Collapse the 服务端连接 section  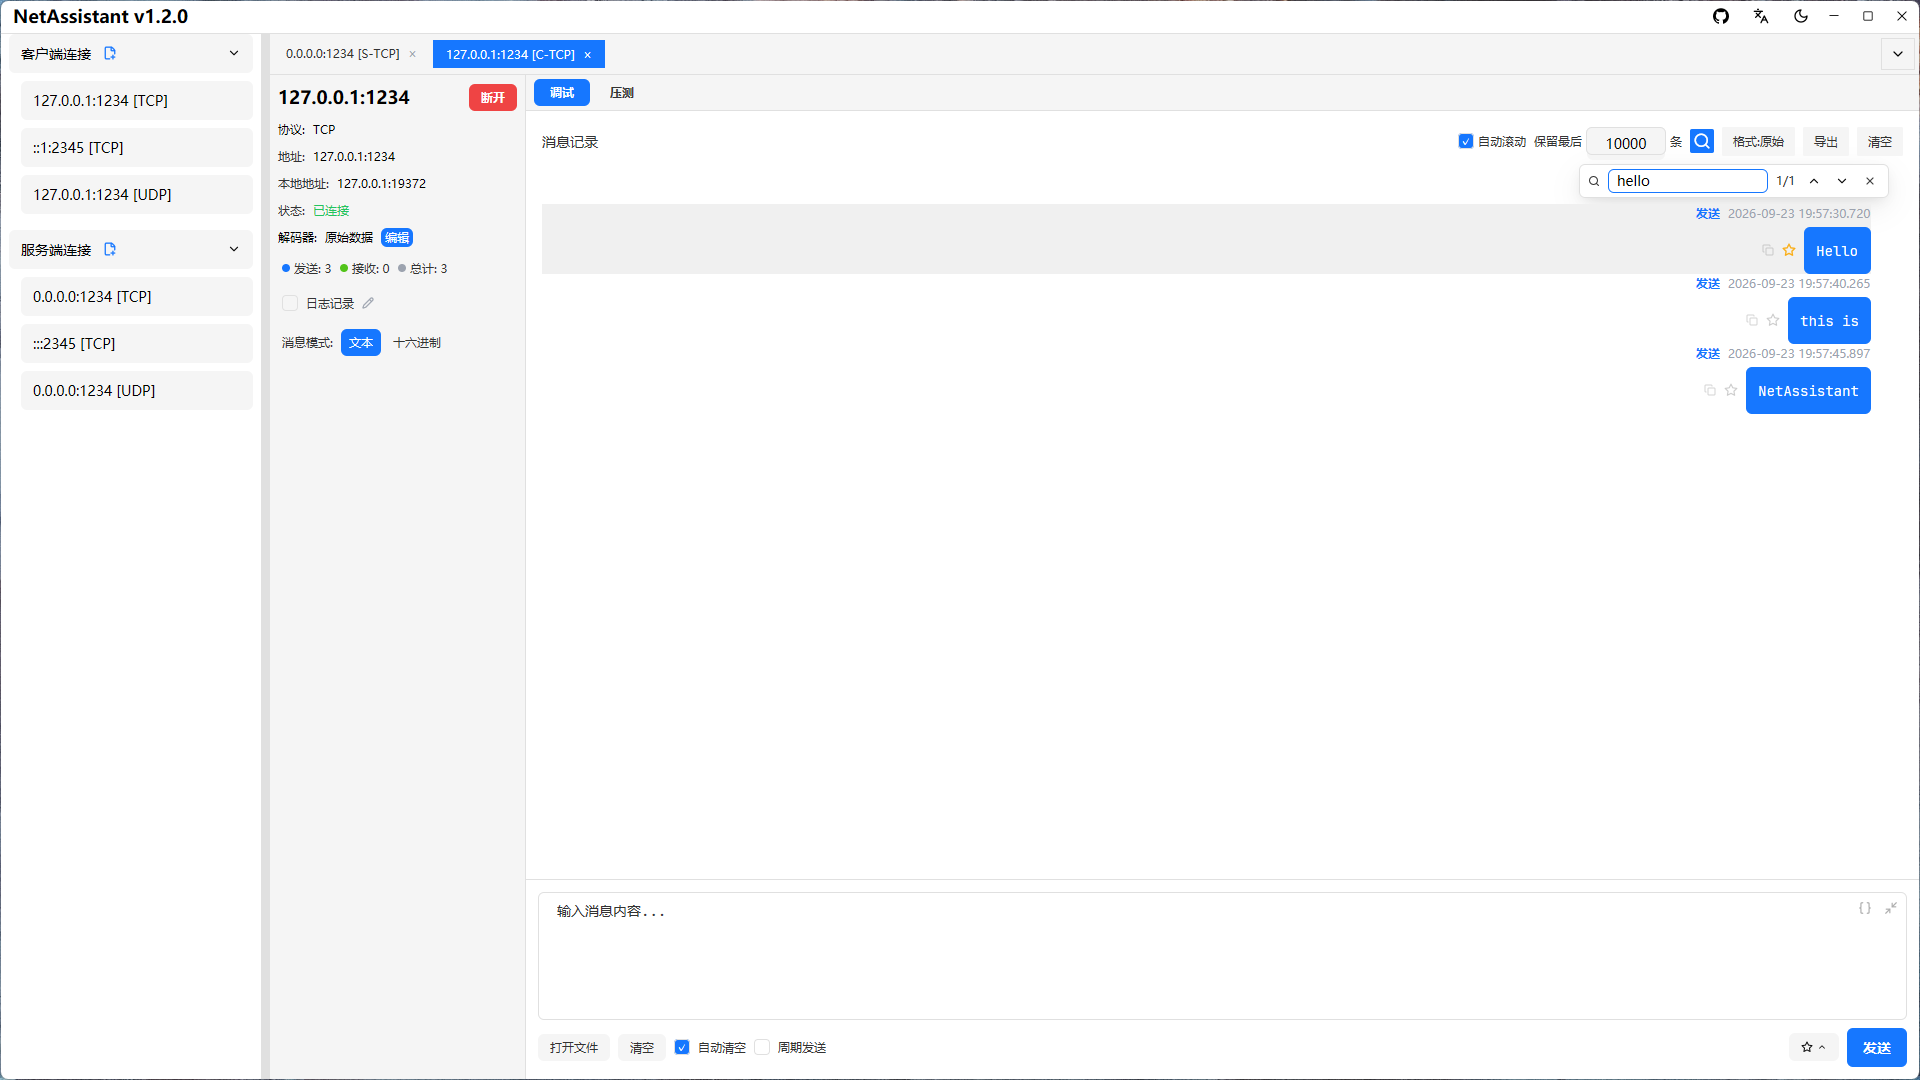234,249
